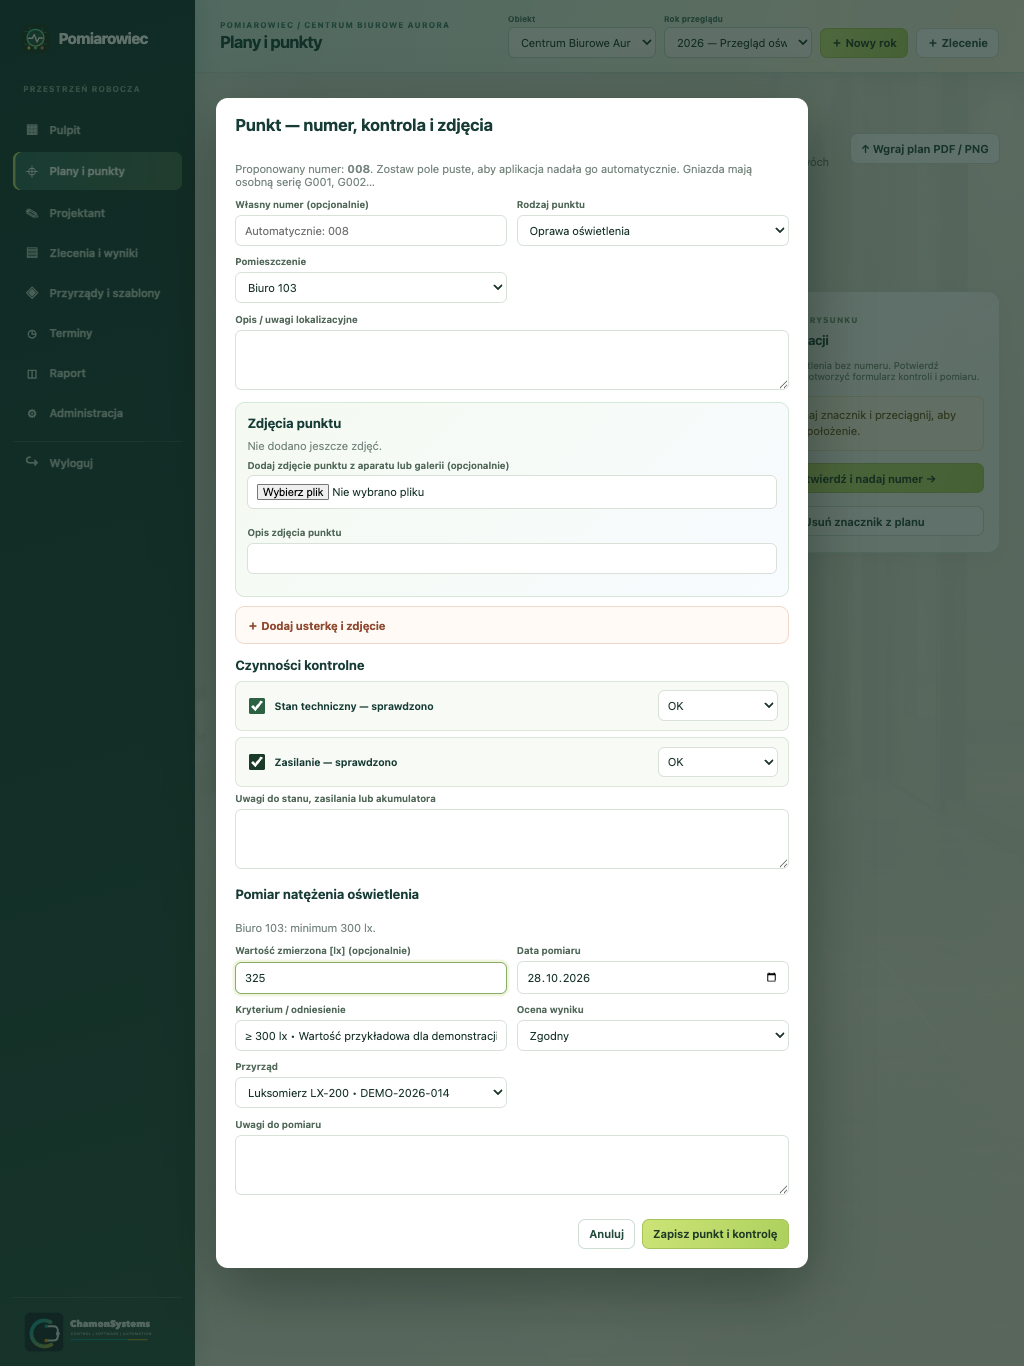Click the ChamonSystems logo in sidebar footer
Viewport: 1024px width, 1366px height.
click(88, 1332)
